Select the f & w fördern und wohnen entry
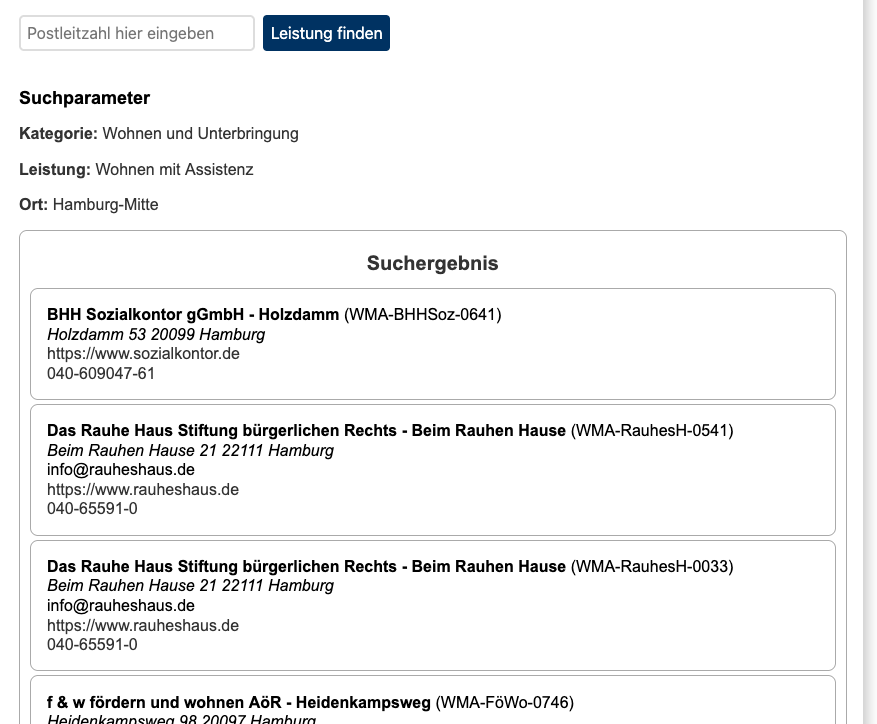Image resolution: width=877 pixels, height=724 pixels. point(238,703)
